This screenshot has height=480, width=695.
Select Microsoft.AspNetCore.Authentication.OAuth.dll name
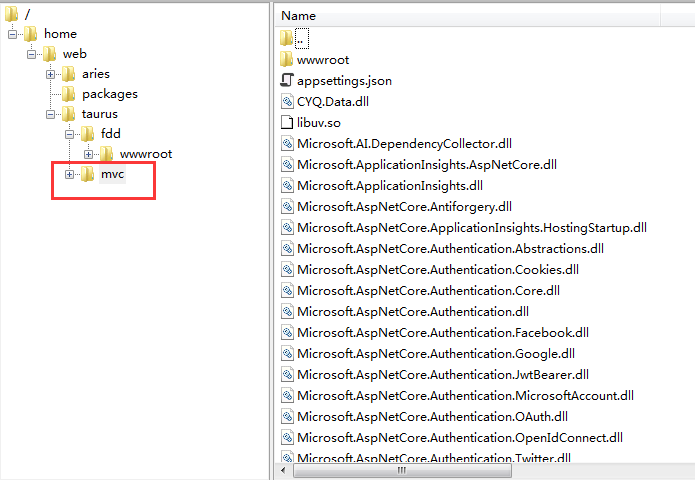point(433,417)
